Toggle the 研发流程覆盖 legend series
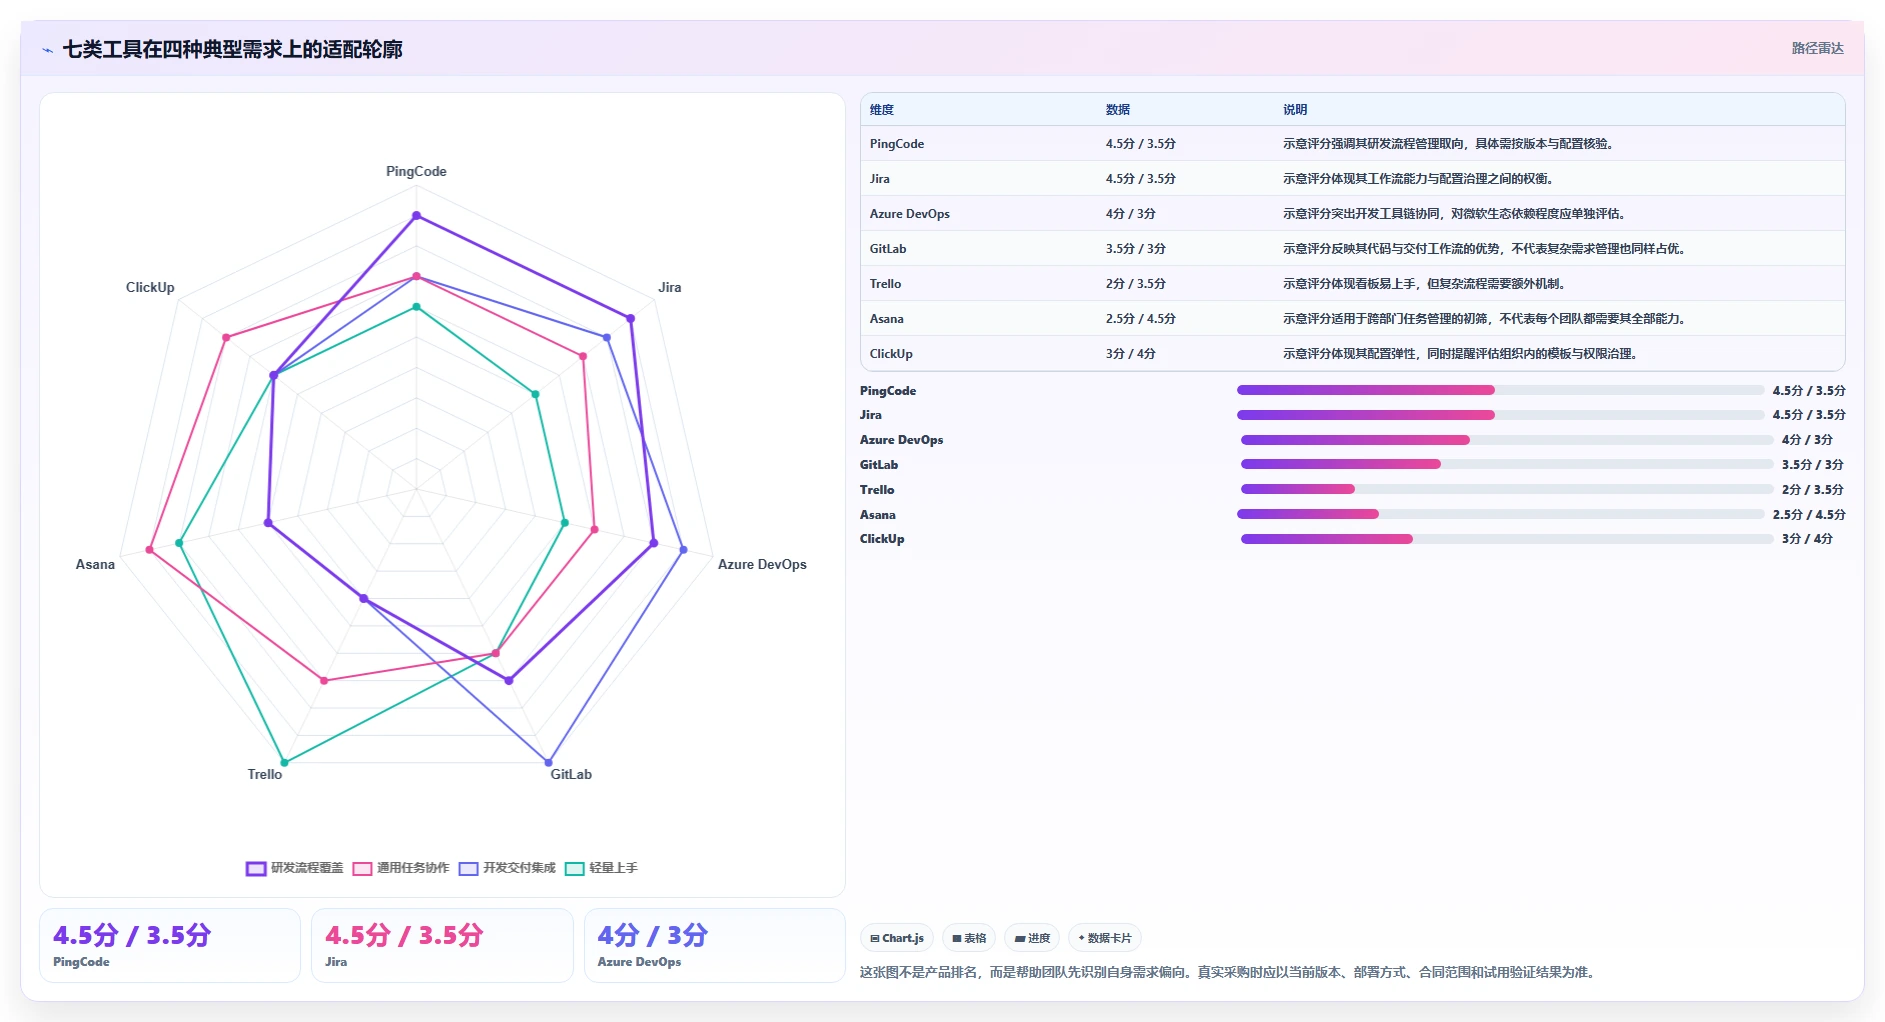1885x1022 pixels. tap(295, 868)
